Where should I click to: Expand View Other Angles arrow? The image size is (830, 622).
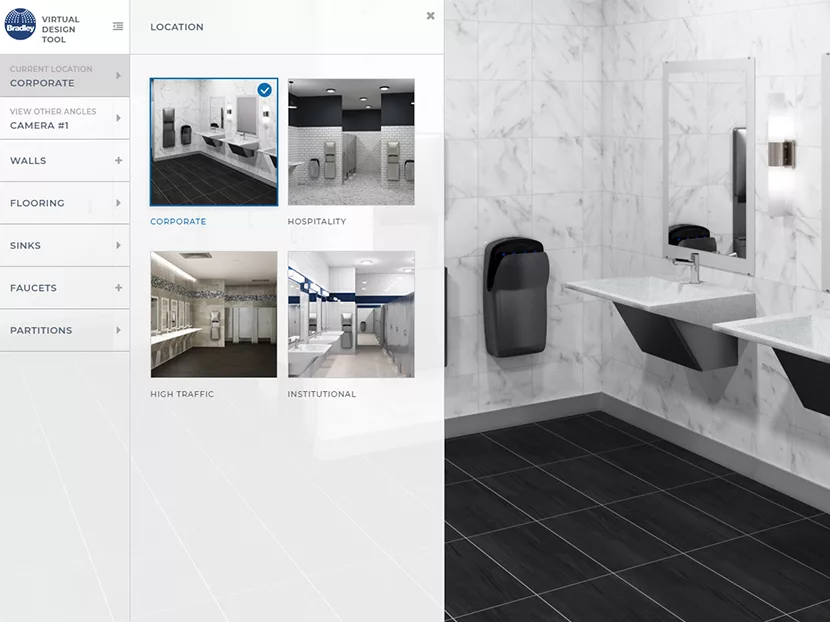[x=118, y=118]
